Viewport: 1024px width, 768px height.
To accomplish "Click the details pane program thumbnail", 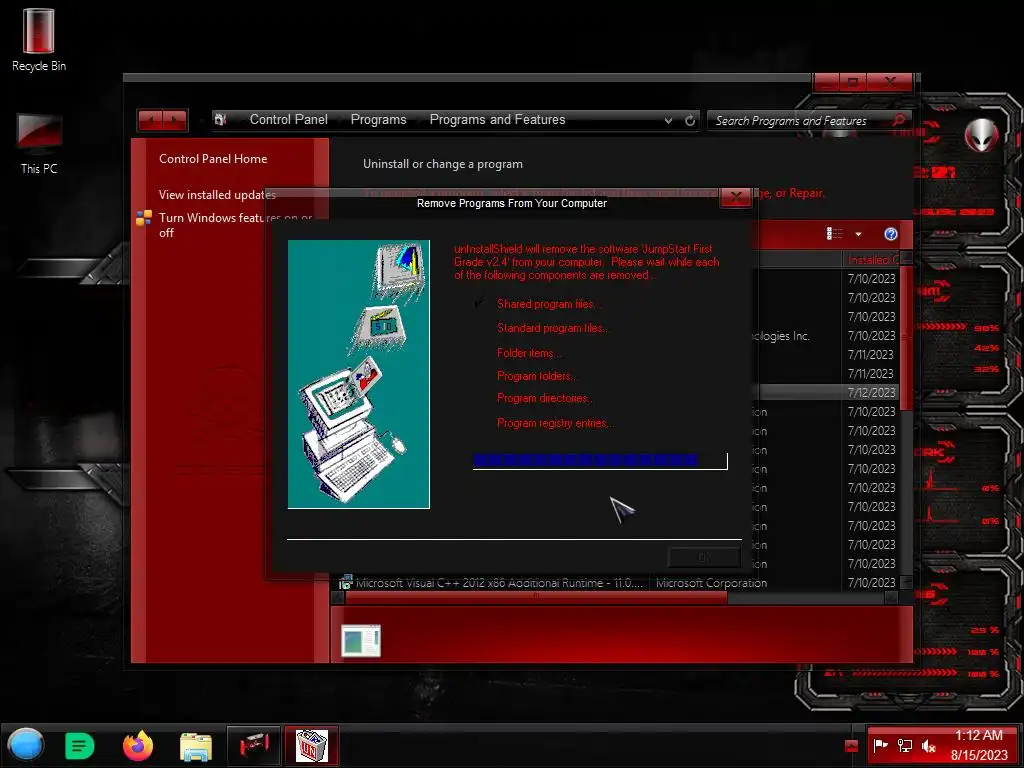I will pyautogui.click(x=360, y=641).
